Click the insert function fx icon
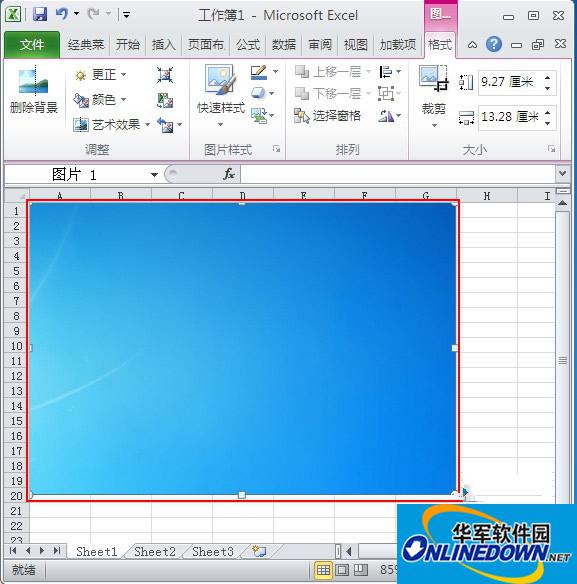This screenshot has height=584, width=577. [x=229, y=174]
